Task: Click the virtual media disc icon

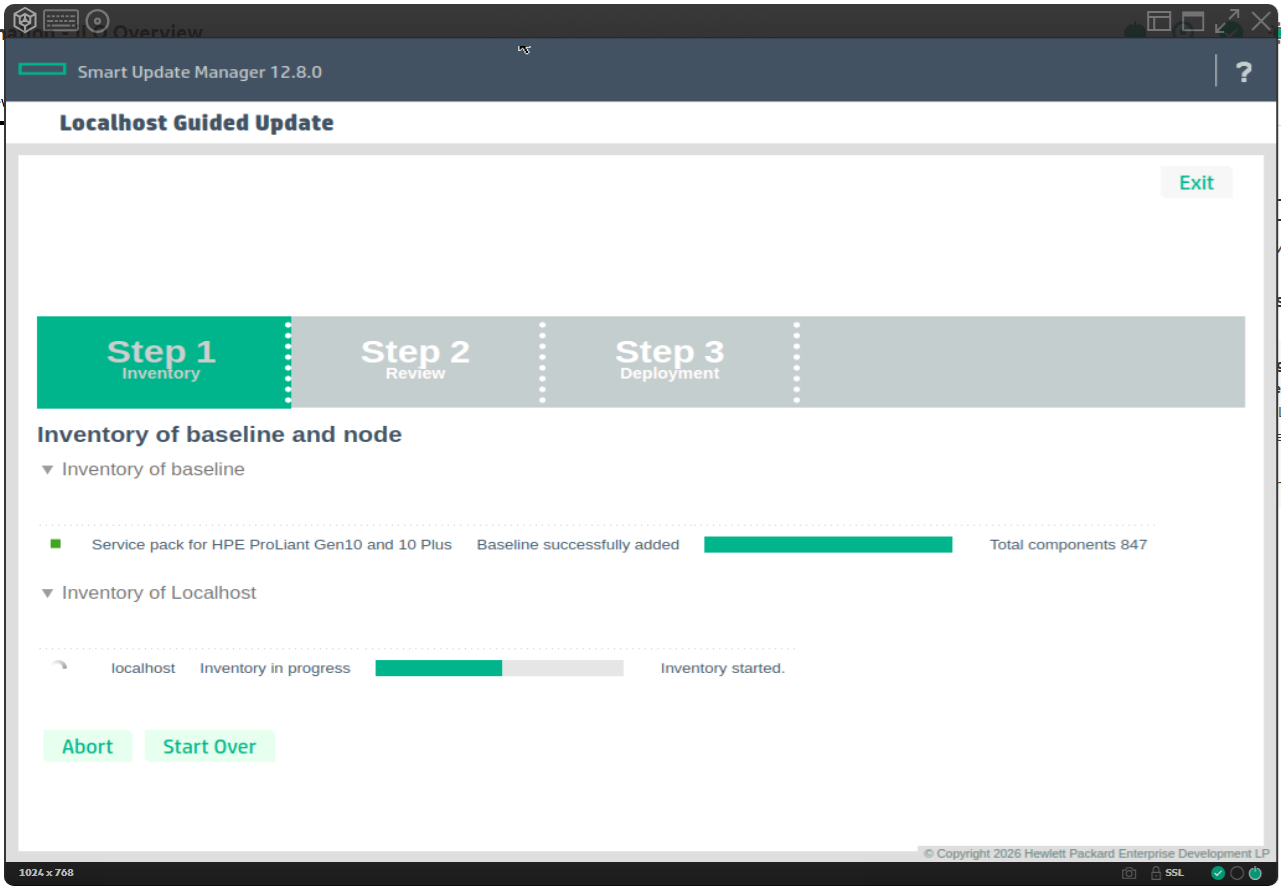Action: [x=97, y=20]
